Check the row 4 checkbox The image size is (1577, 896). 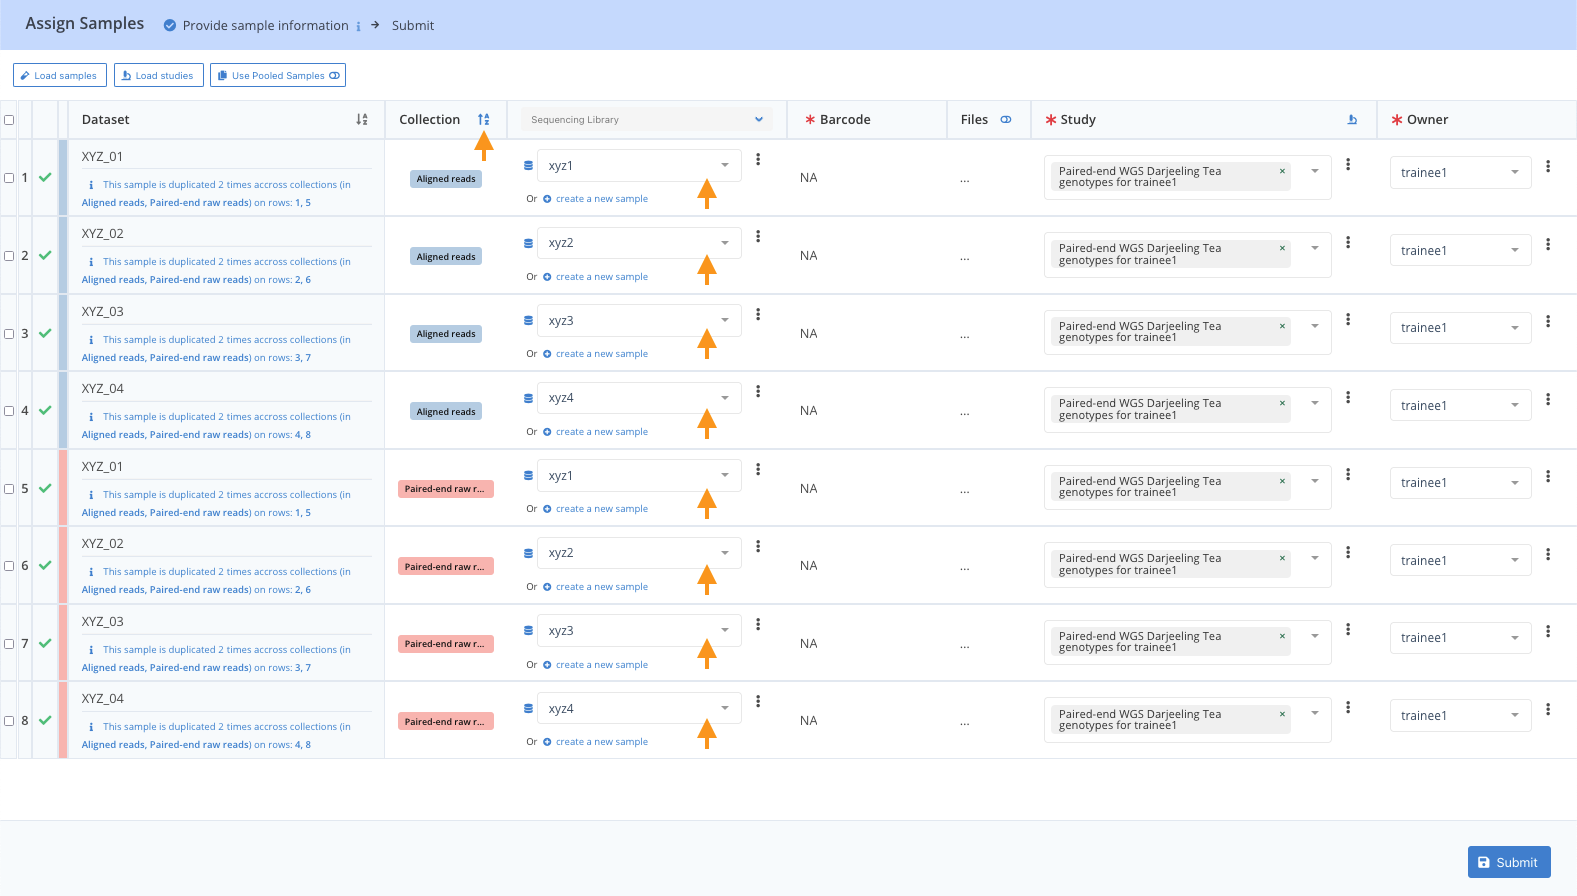9,411
